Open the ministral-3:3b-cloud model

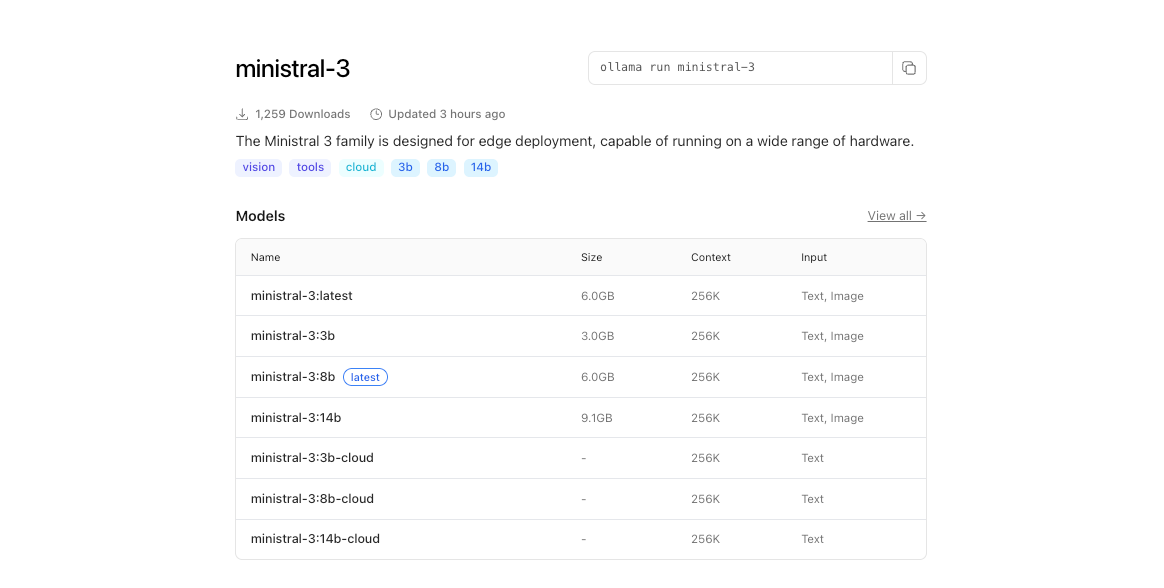[x=312, y=458]
